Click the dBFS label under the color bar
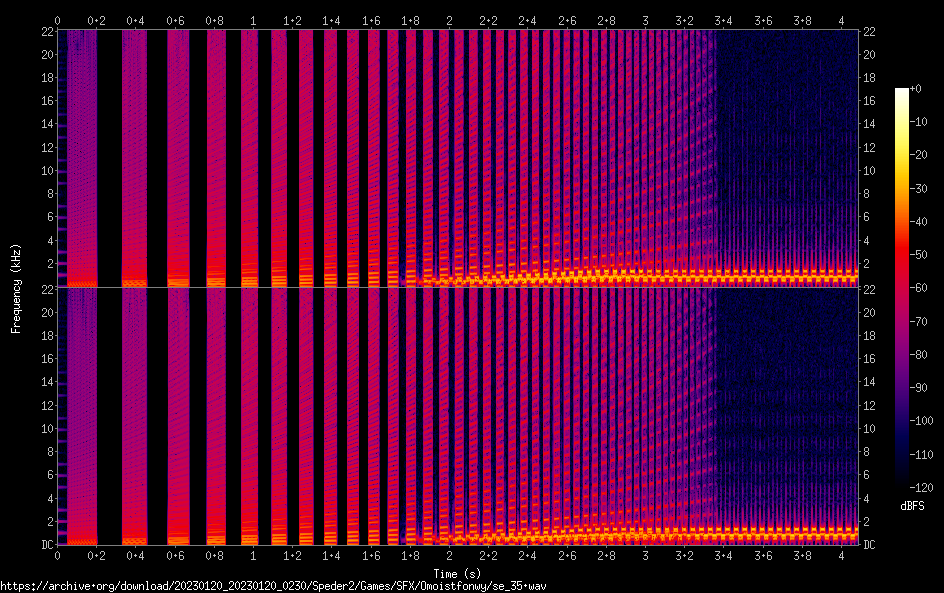The height and width of the screenshot is (593, 944). tap(912, 507)
